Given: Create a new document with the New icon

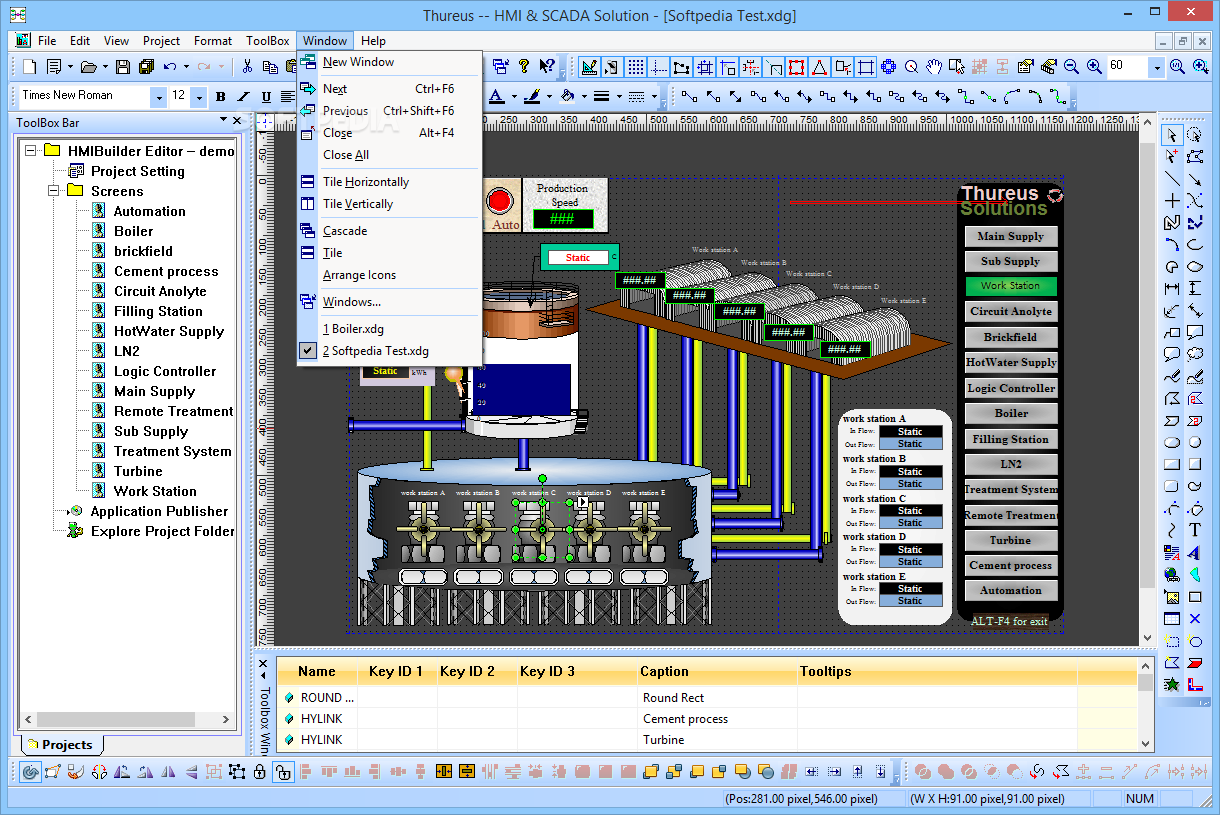Looking at the screenshot, I should click(x=30, y=67).
